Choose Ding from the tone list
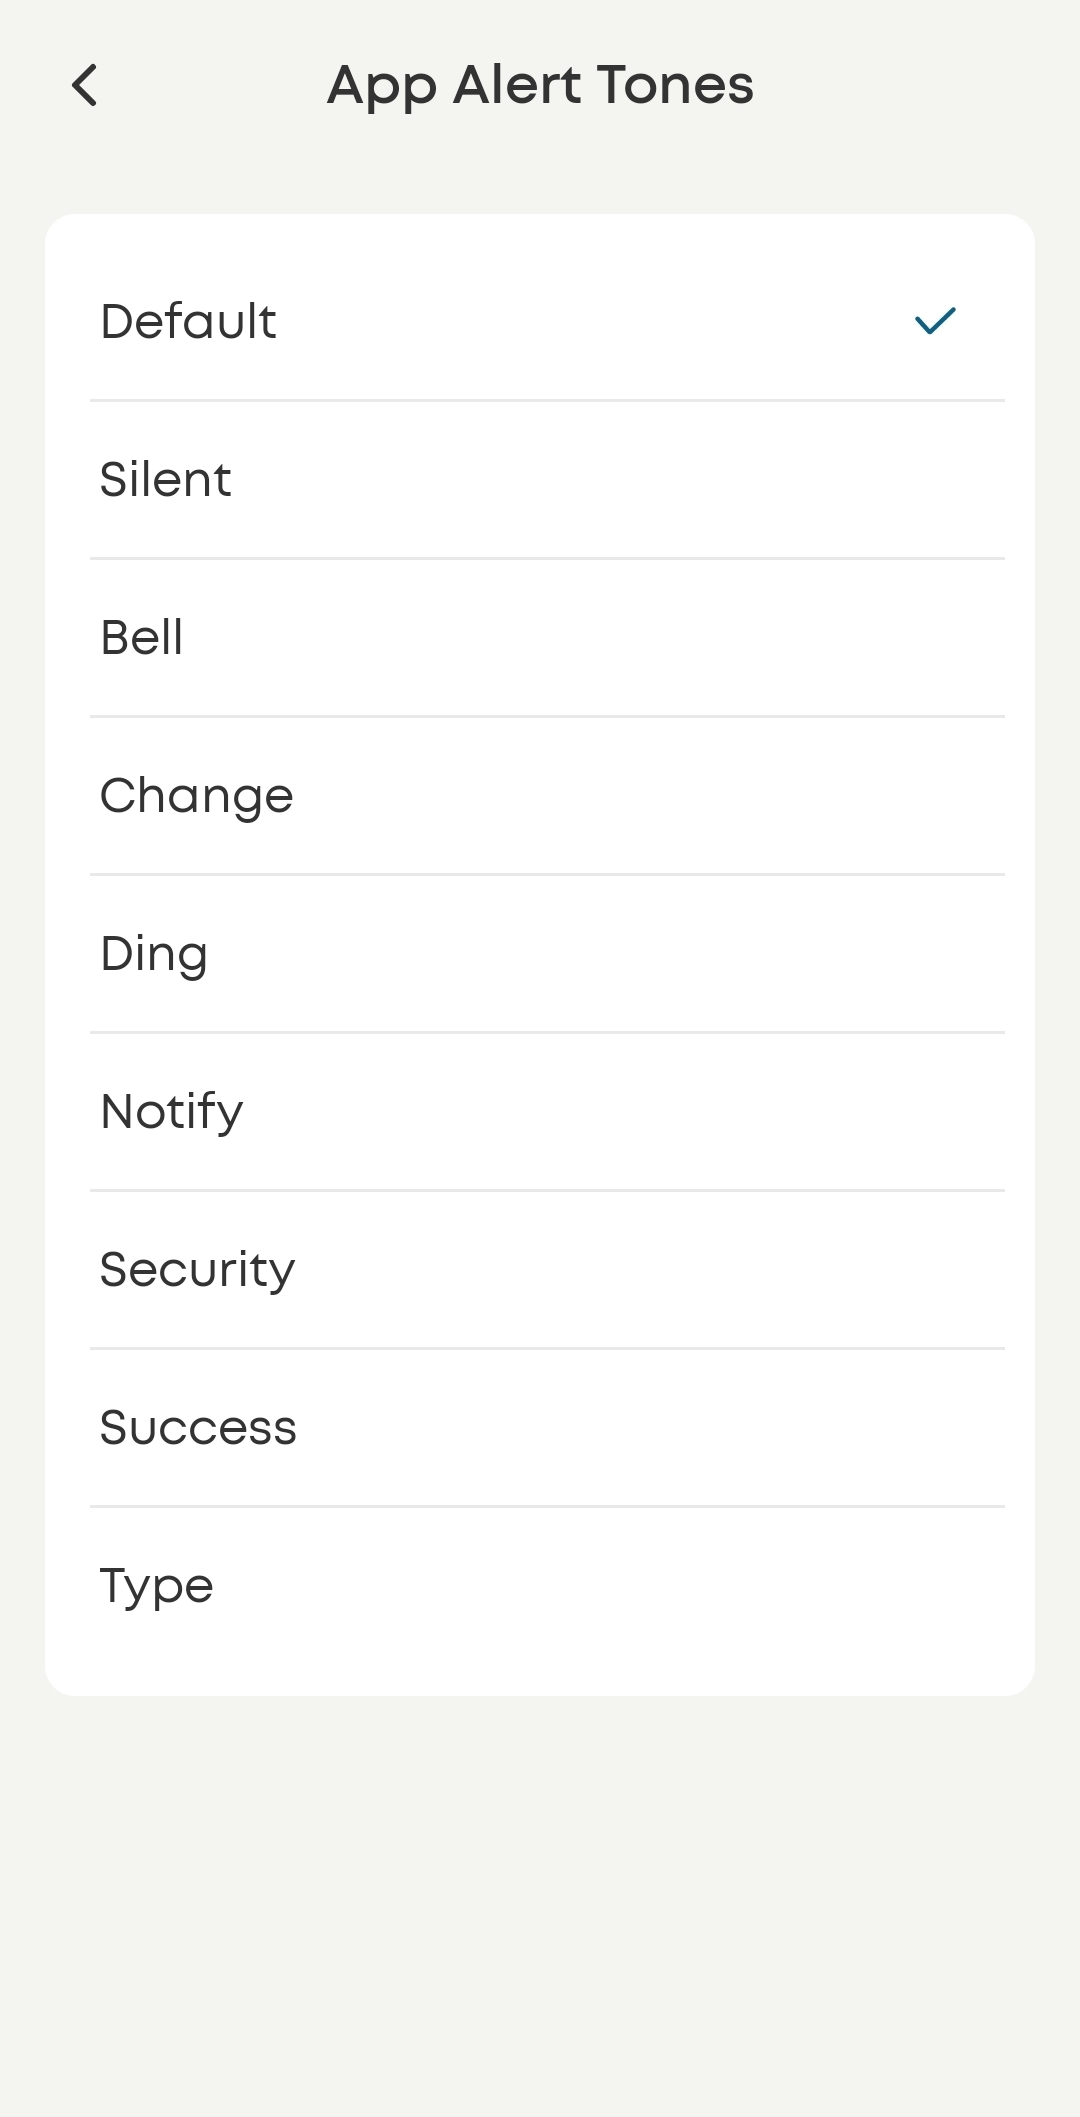The height and width of the screenshot is (2117, 1080). tap(154, 954)
